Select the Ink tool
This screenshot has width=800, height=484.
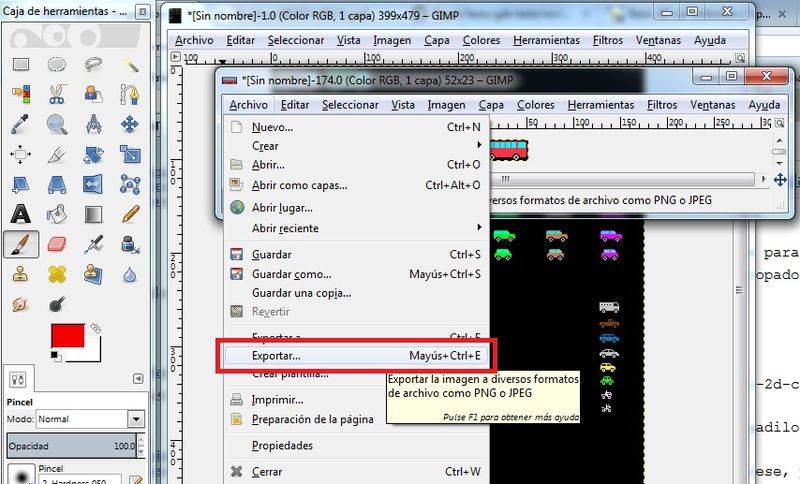coord(130,244)
